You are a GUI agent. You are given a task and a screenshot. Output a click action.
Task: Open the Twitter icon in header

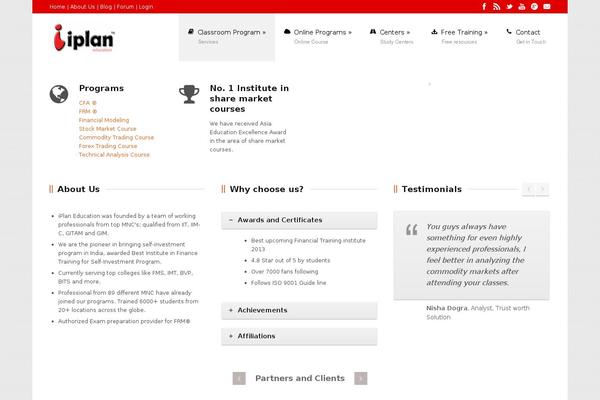(x=509, y=7)
